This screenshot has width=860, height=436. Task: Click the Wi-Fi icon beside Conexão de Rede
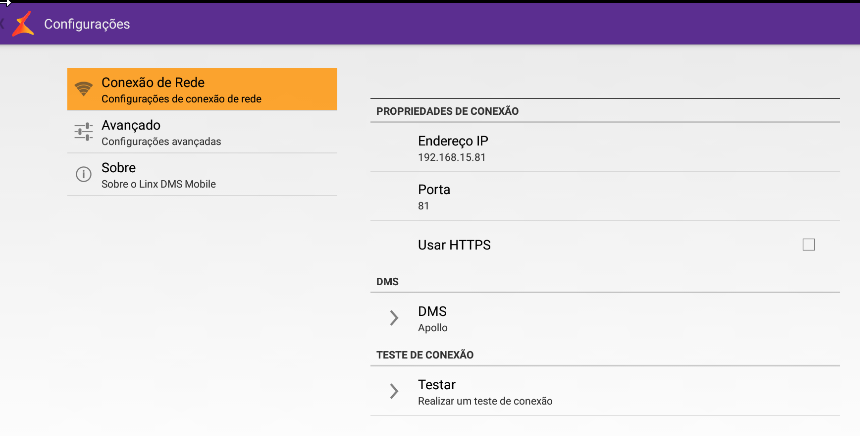[x=83, y=89]
